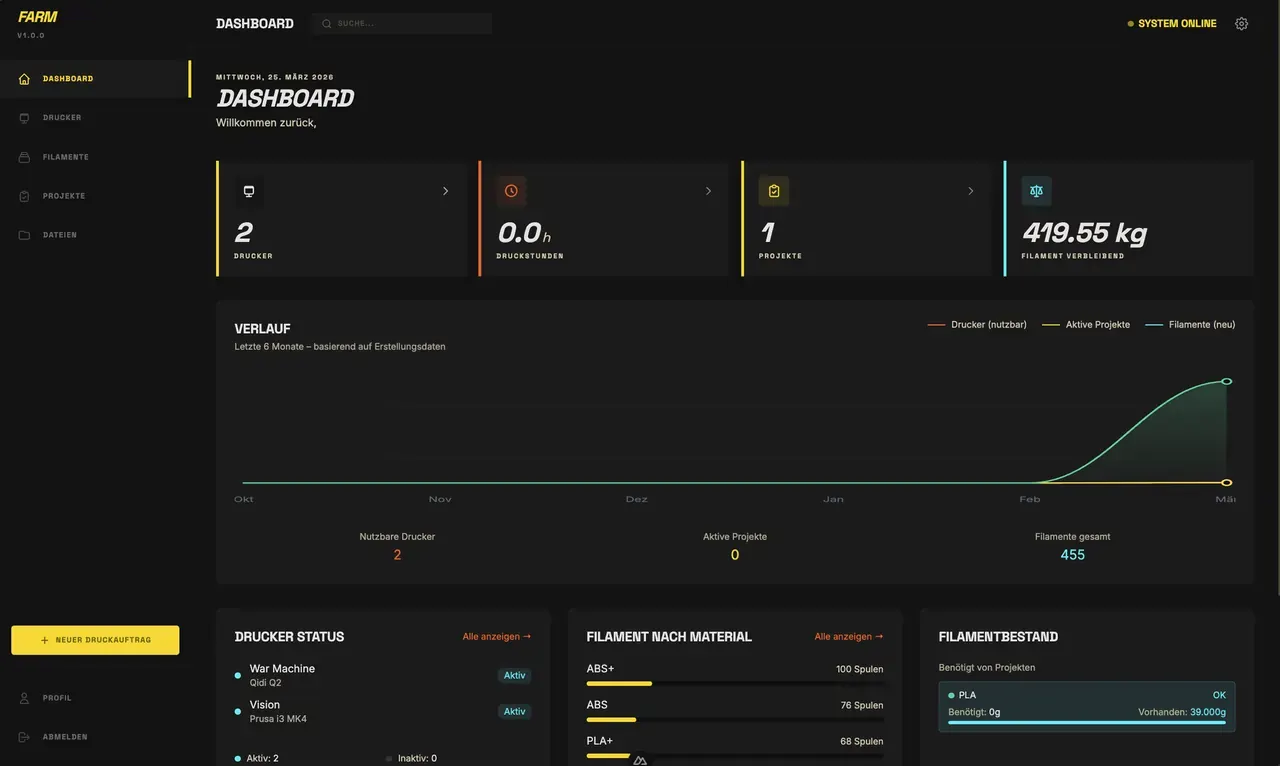Toggle Drucker (nutzbar) legend series
1280x766 pixels.
[977, 324]
